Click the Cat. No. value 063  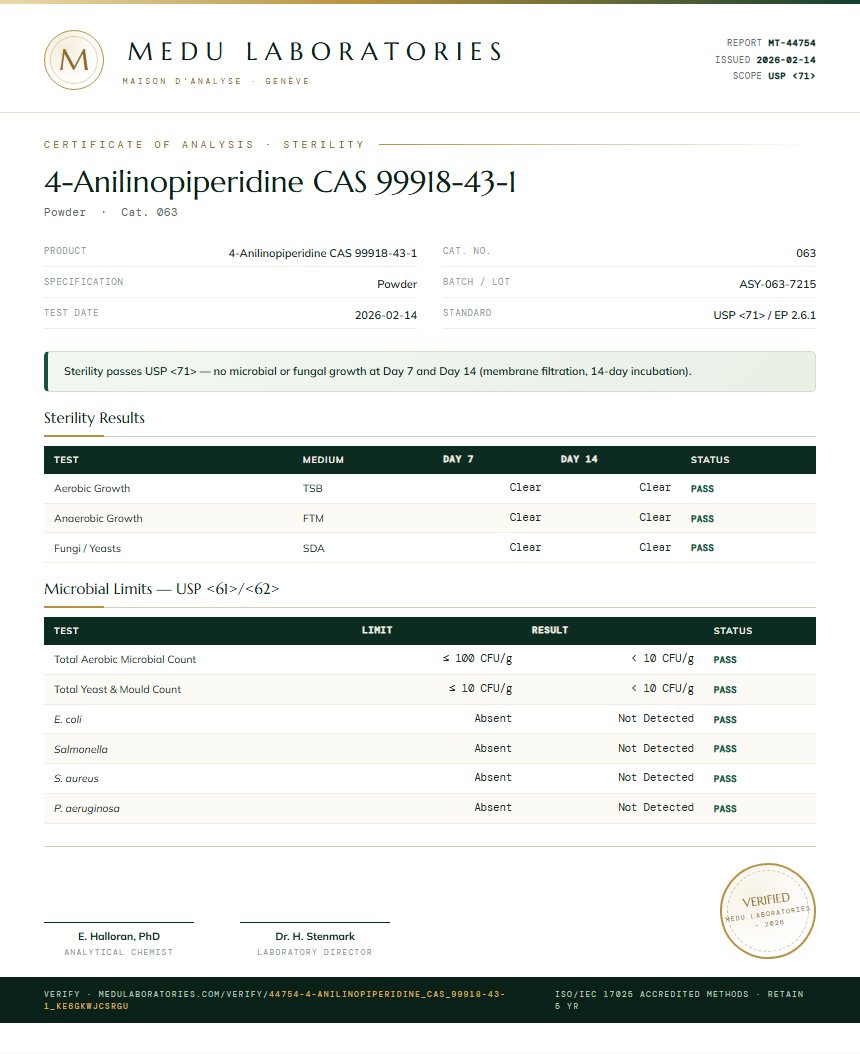click(806, 253)
